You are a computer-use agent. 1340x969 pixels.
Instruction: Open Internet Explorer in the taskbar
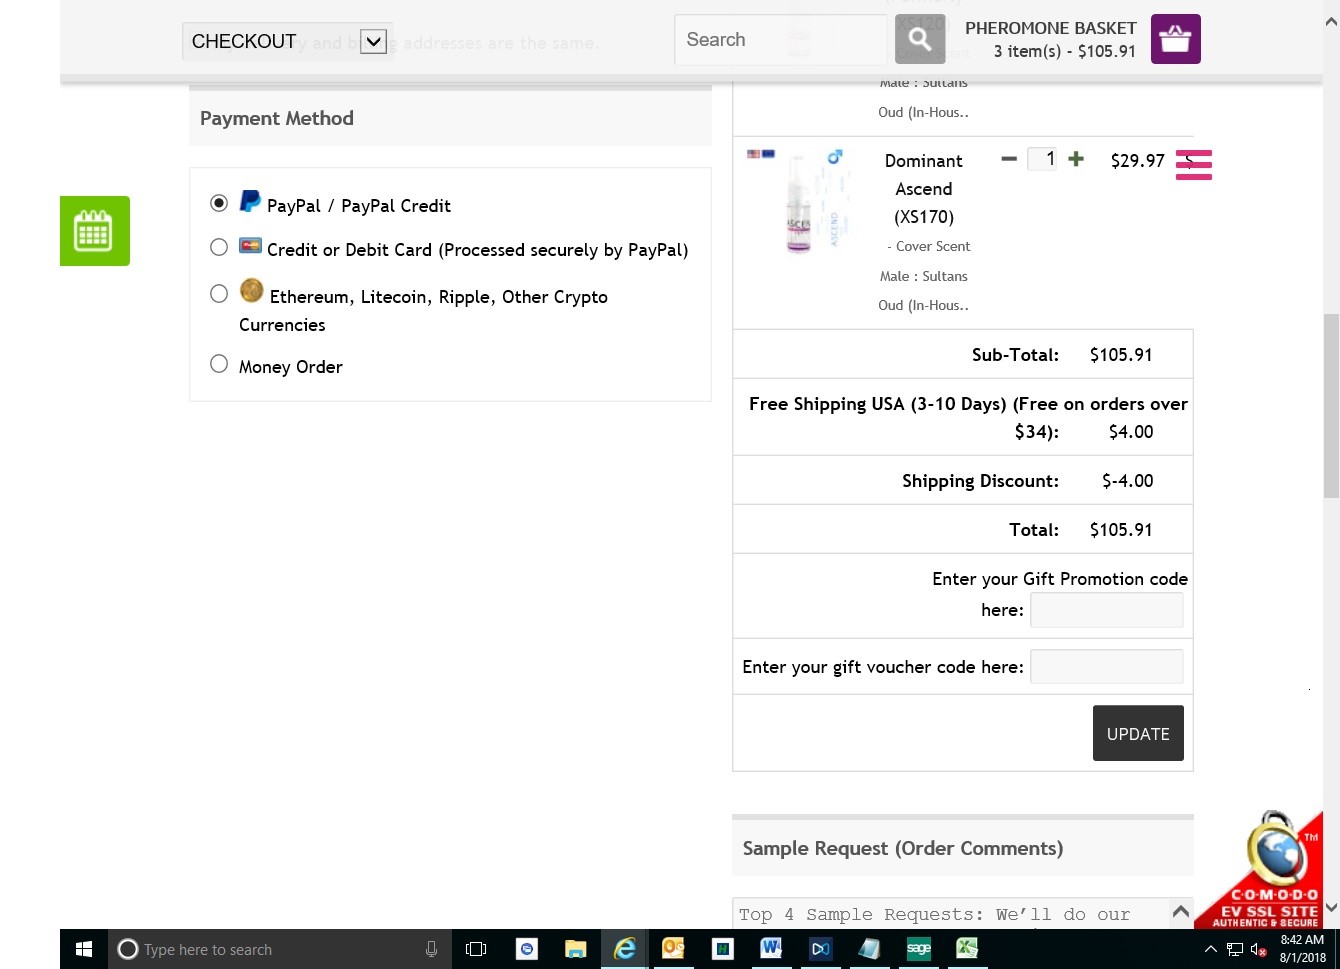[x=625, y=949]
